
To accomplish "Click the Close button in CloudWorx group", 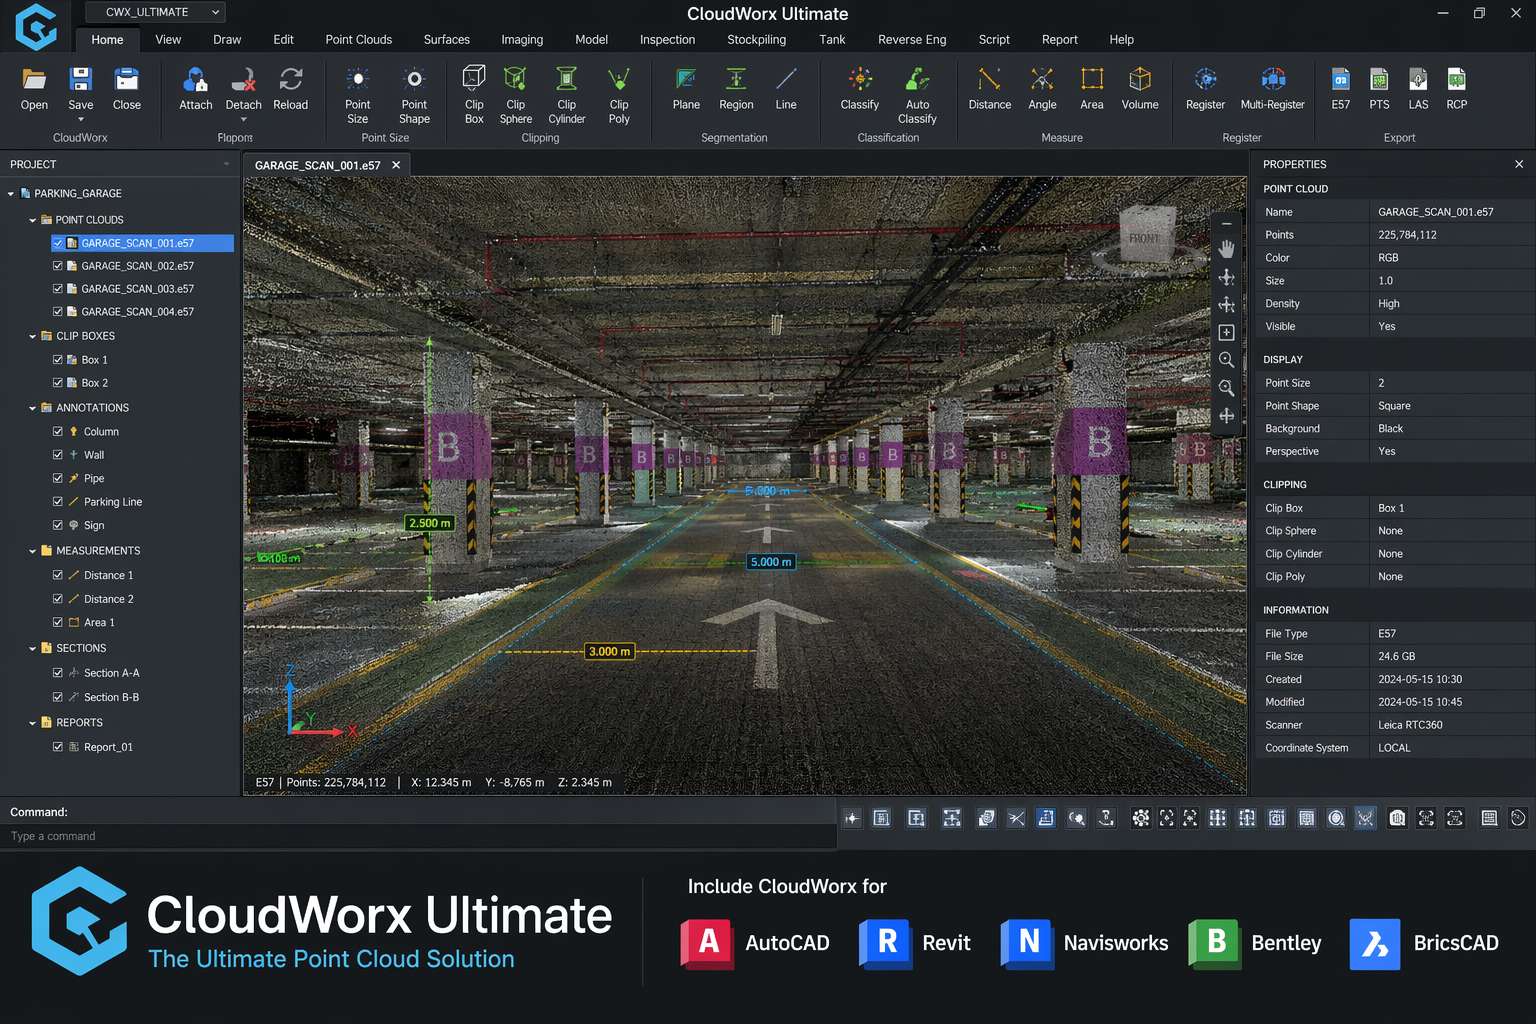I will 127,89.
